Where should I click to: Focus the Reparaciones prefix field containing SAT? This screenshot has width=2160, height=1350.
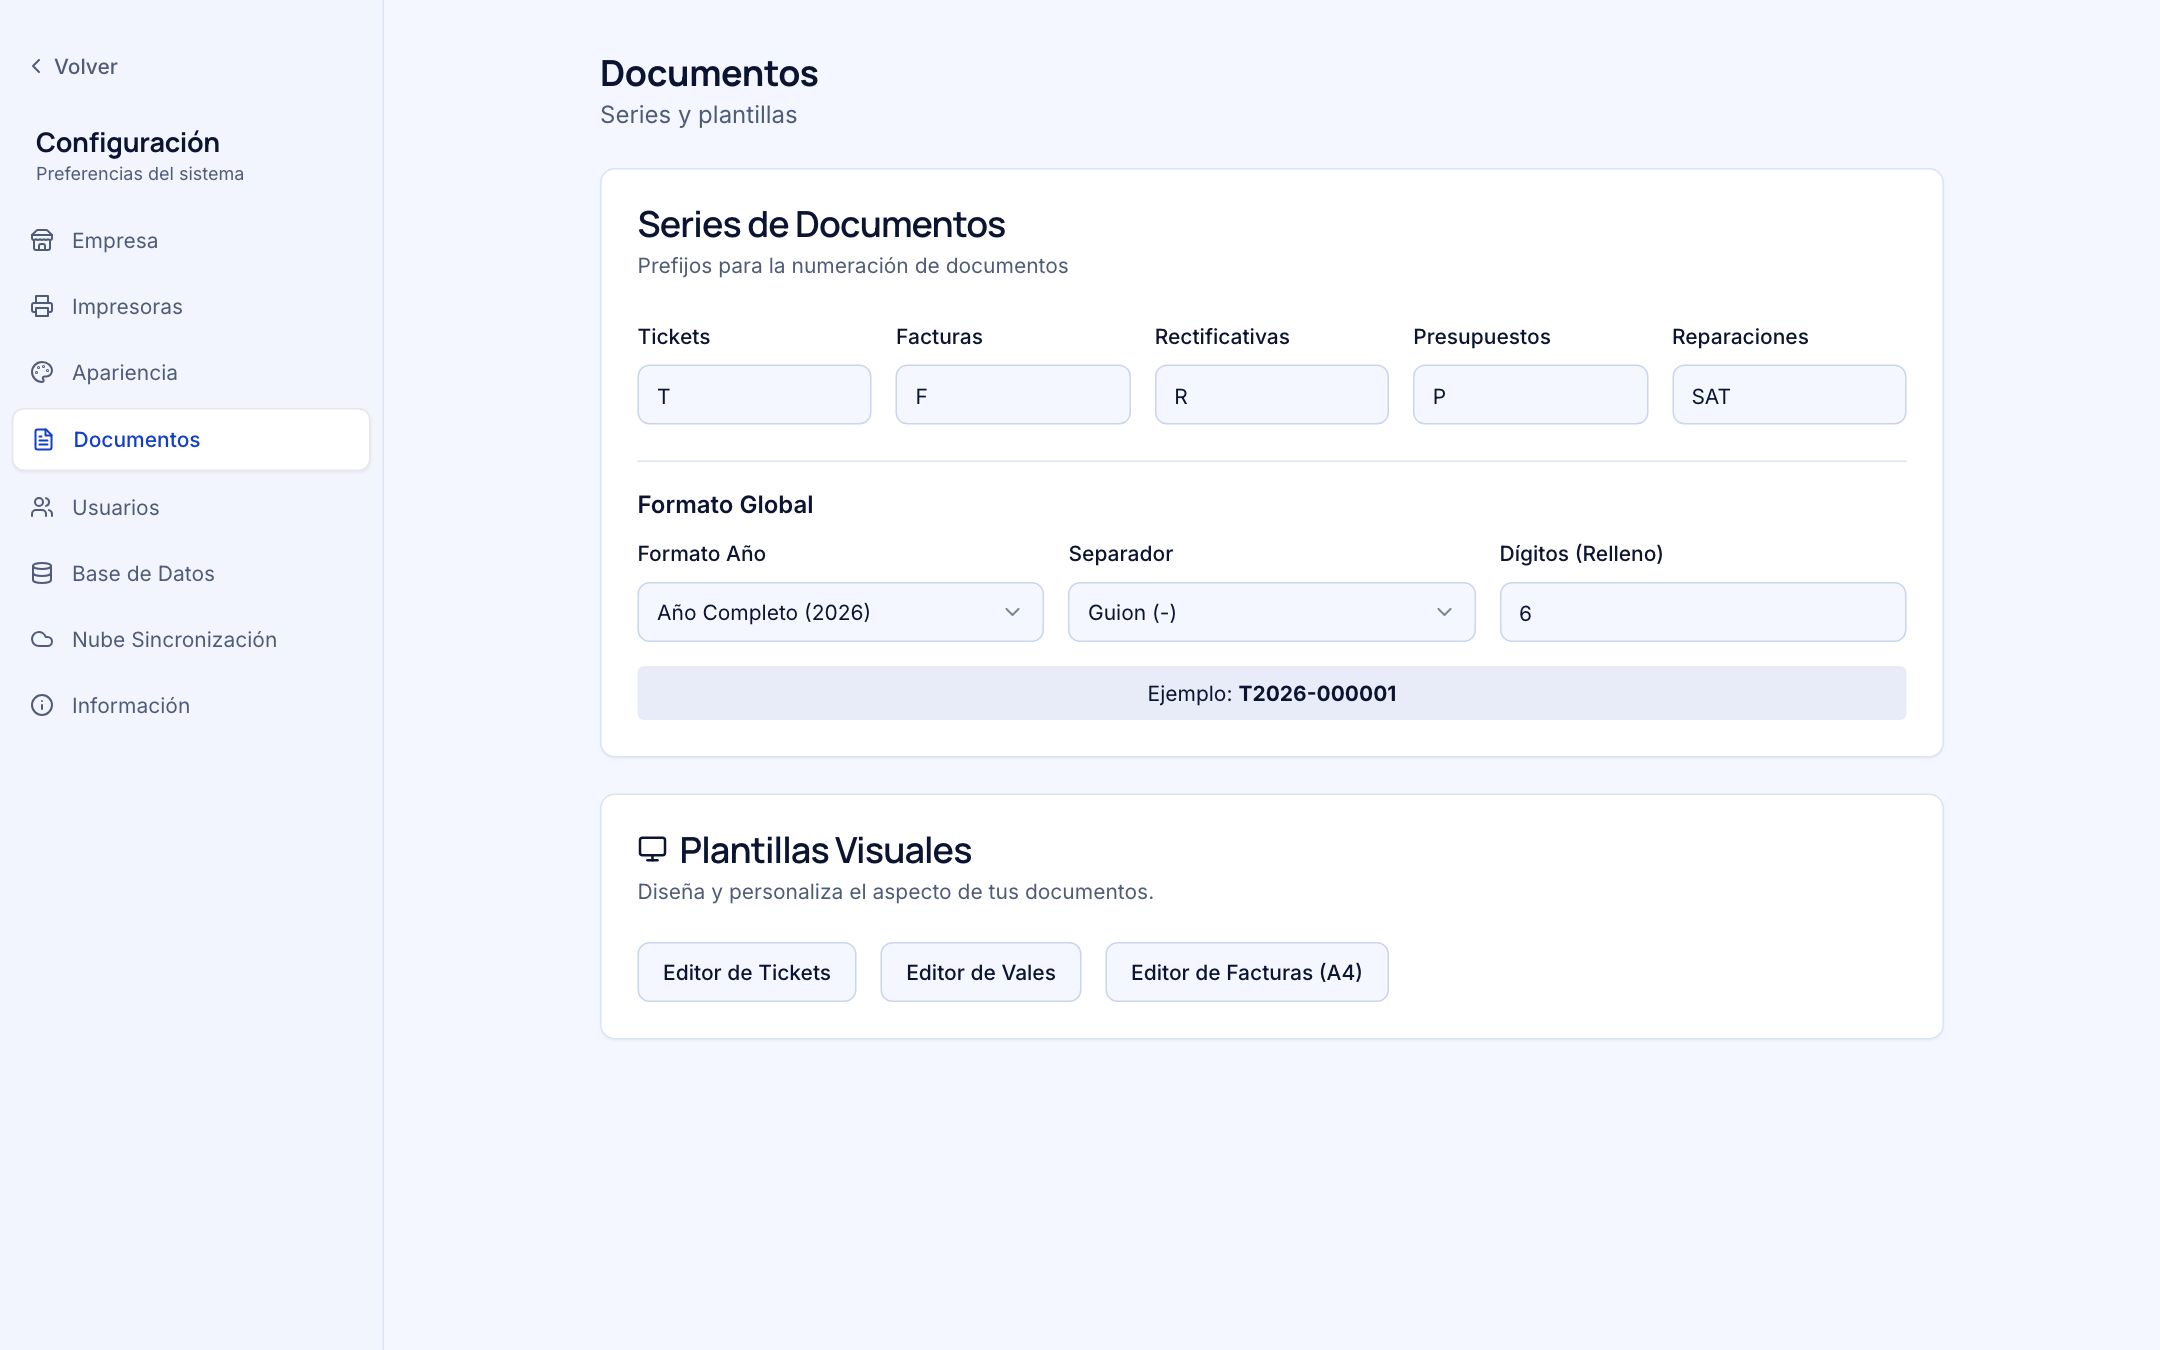pos(1789,395)
